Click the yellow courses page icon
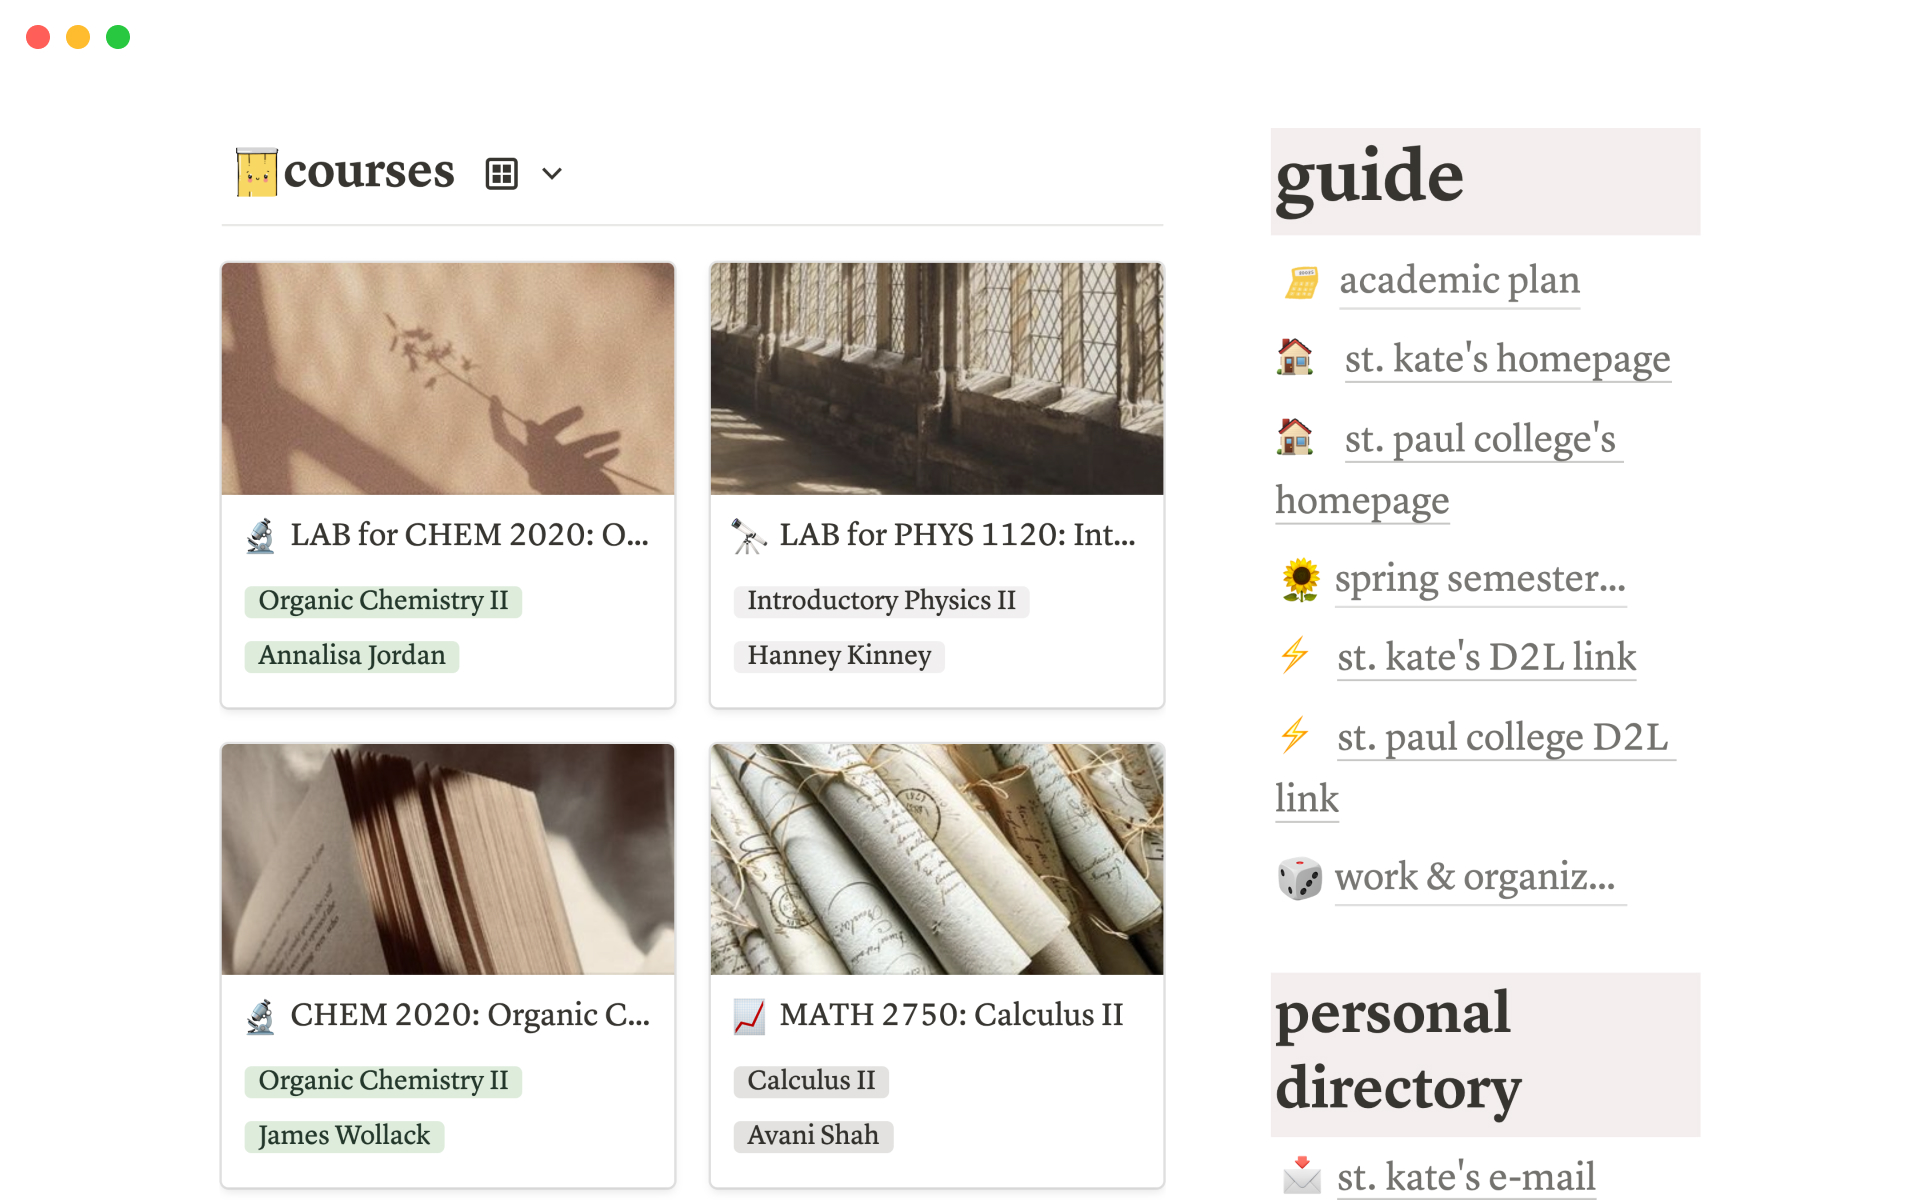1920x1200 pixels. [256, 172]
